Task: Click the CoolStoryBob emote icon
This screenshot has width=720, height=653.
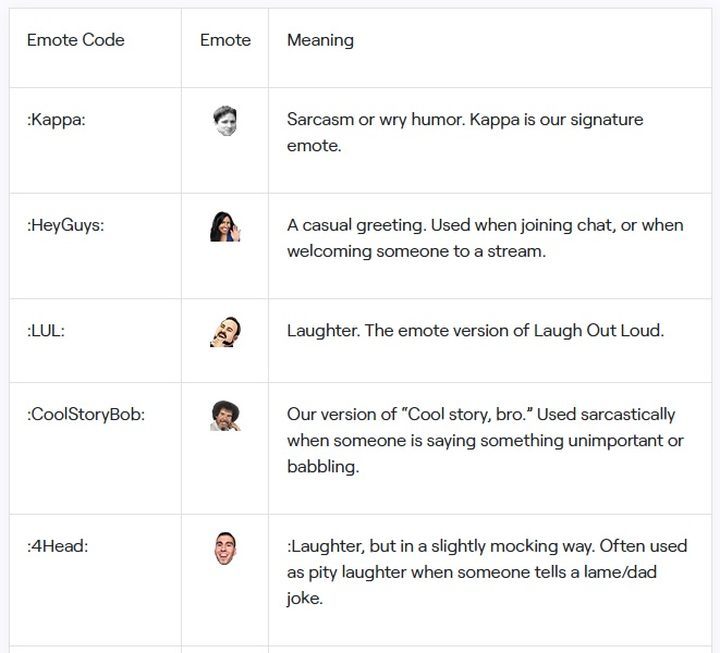Action: (x=225, y=415)
